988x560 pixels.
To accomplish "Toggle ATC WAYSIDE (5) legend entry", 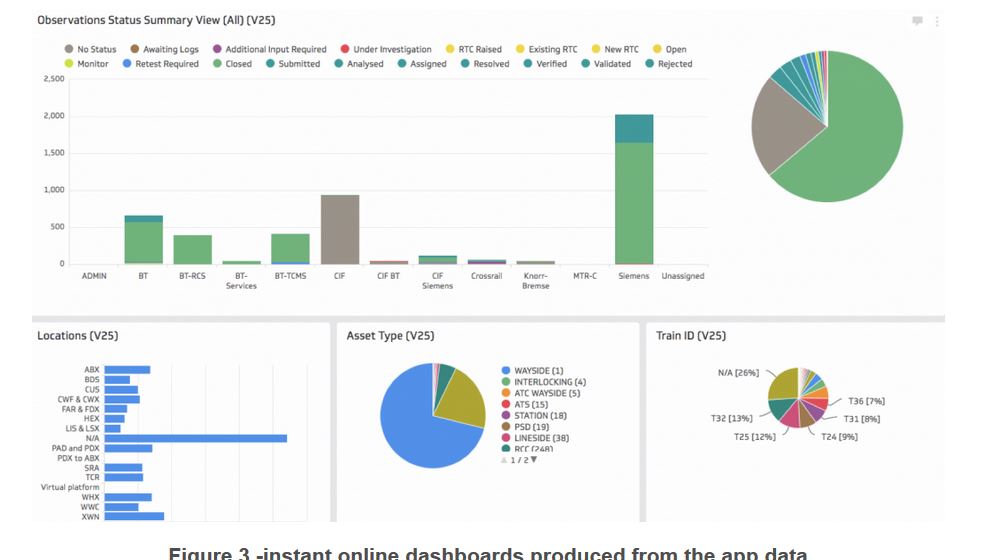I will (x=541, y=393).
